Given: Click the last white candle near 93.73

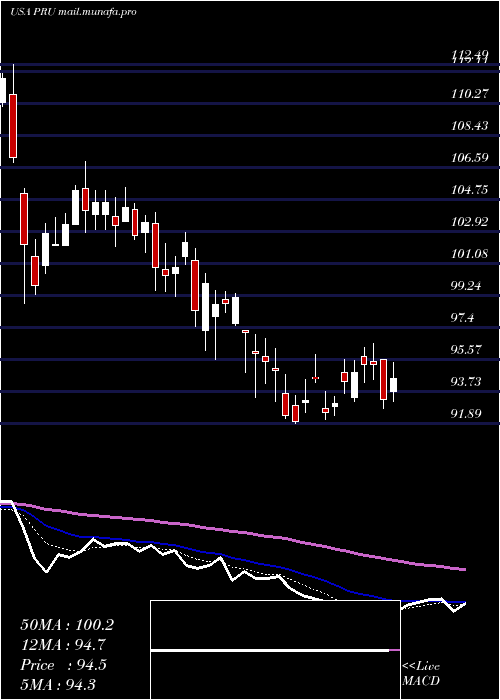Looking at the screenshot, I should (393, 385).
